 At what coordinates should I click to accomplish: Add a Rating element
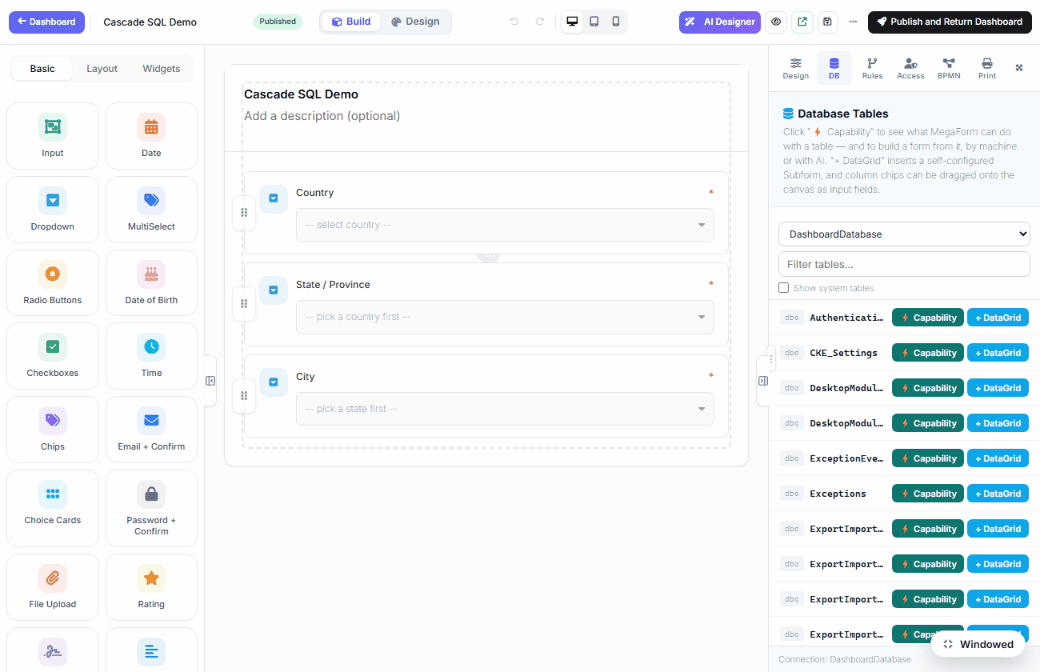[x=151, y=587]
